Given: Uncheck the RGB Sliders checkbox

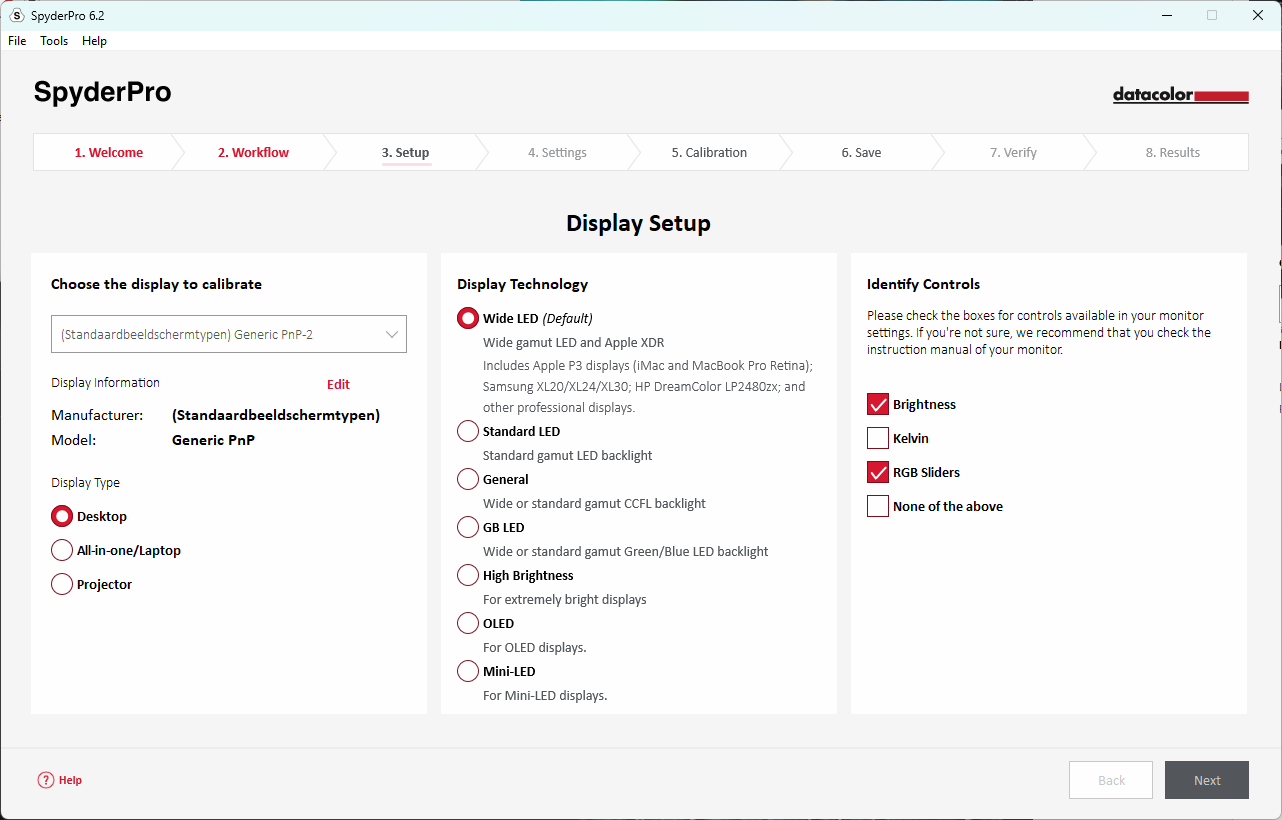Looking at the screenshot, I should click(x=878, y=472).
